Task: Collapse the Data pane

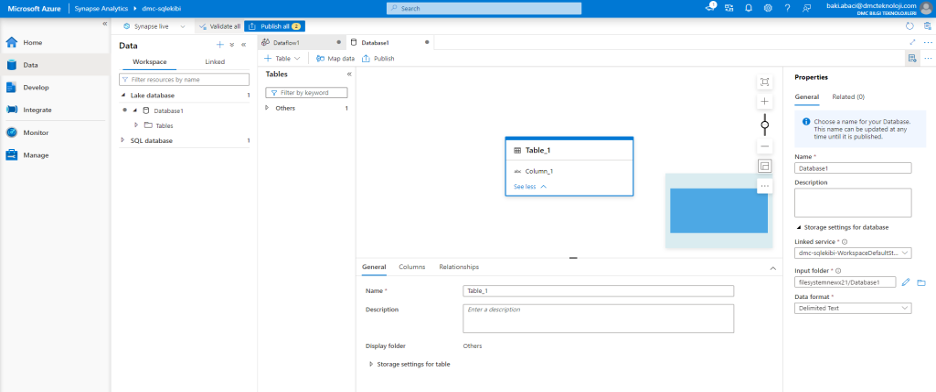Action: 244,45
